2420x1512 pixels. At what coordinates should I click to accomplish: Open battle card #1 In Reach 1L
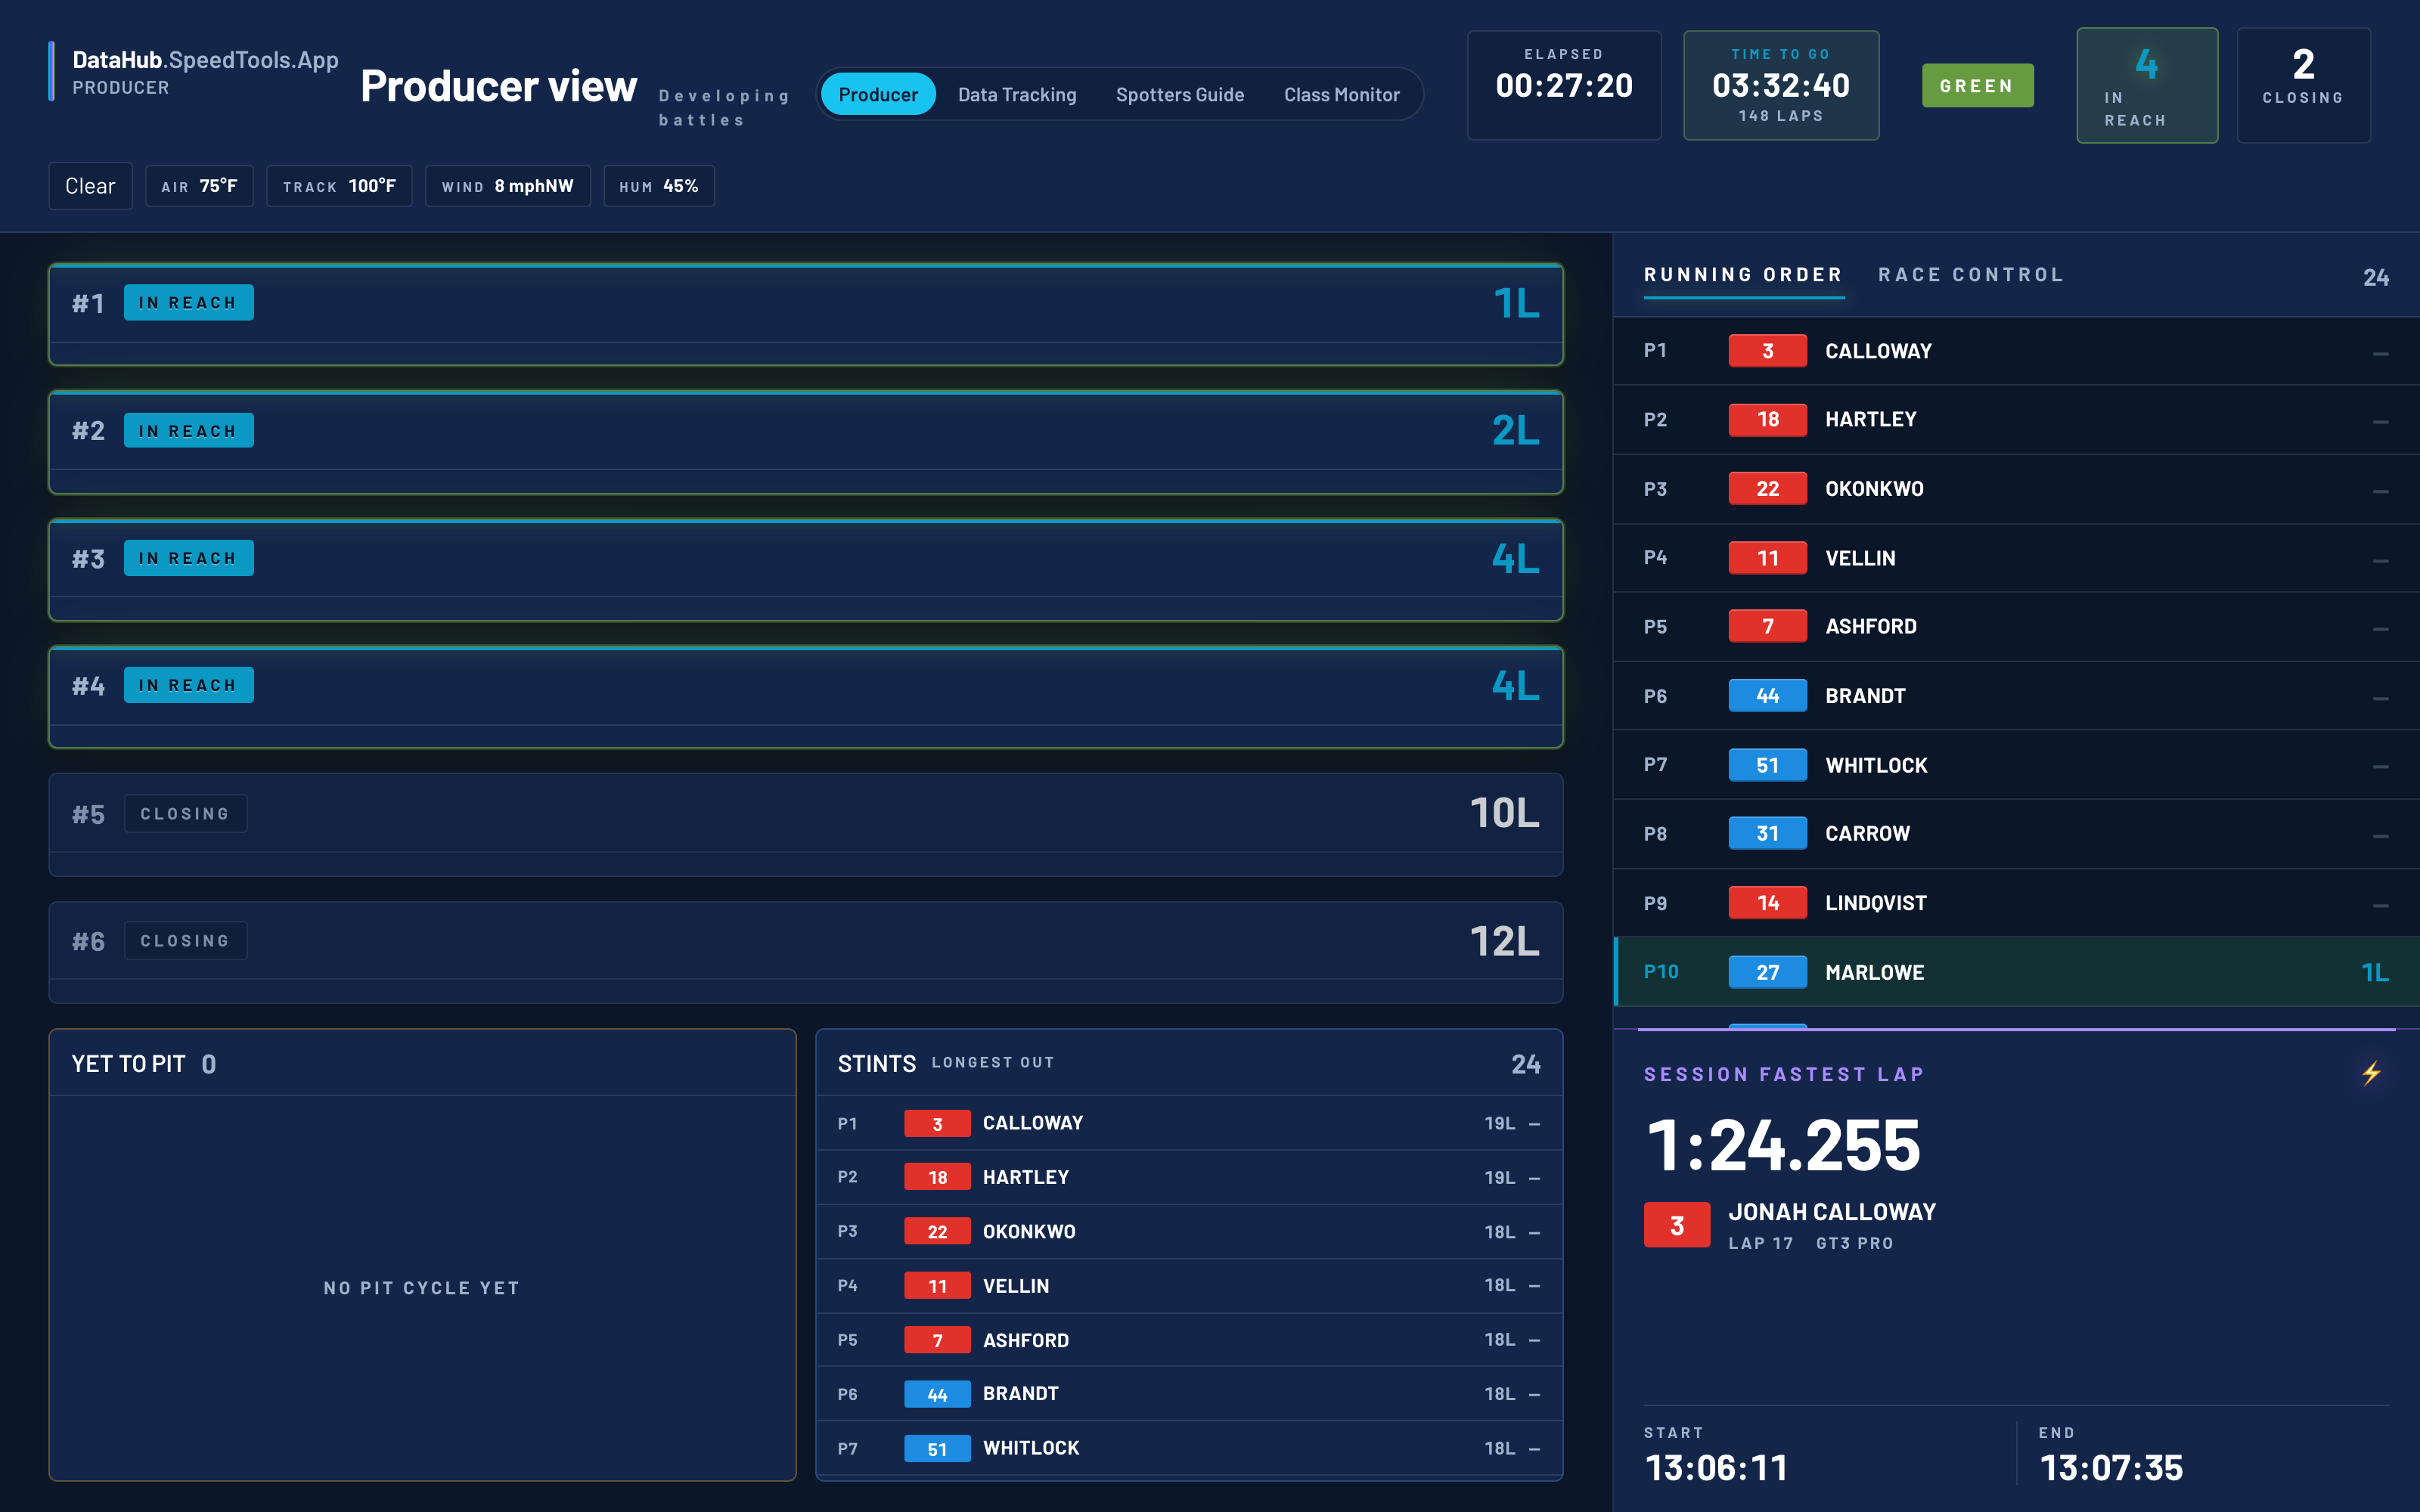point(806,315)
